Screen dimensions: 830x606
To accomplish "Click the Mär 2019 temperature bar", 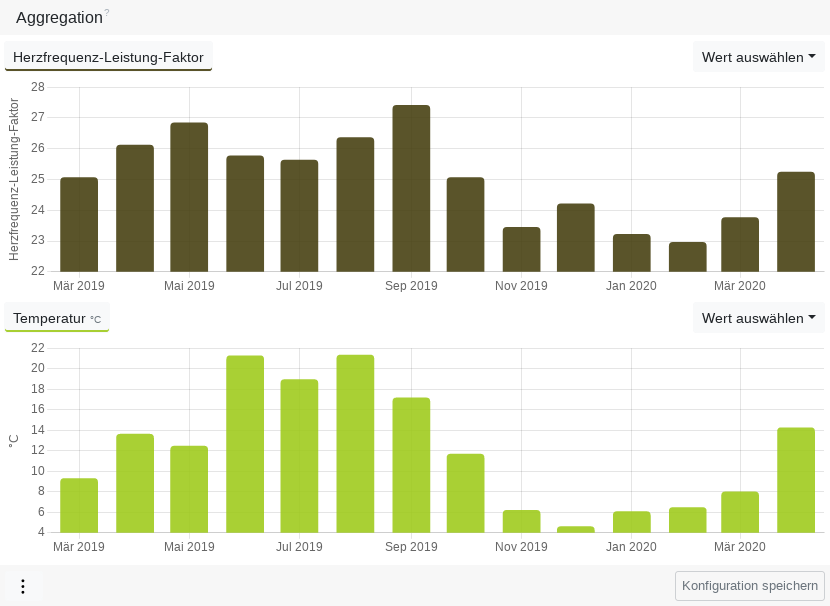I will pyautogui.click(x=79, y=505).
